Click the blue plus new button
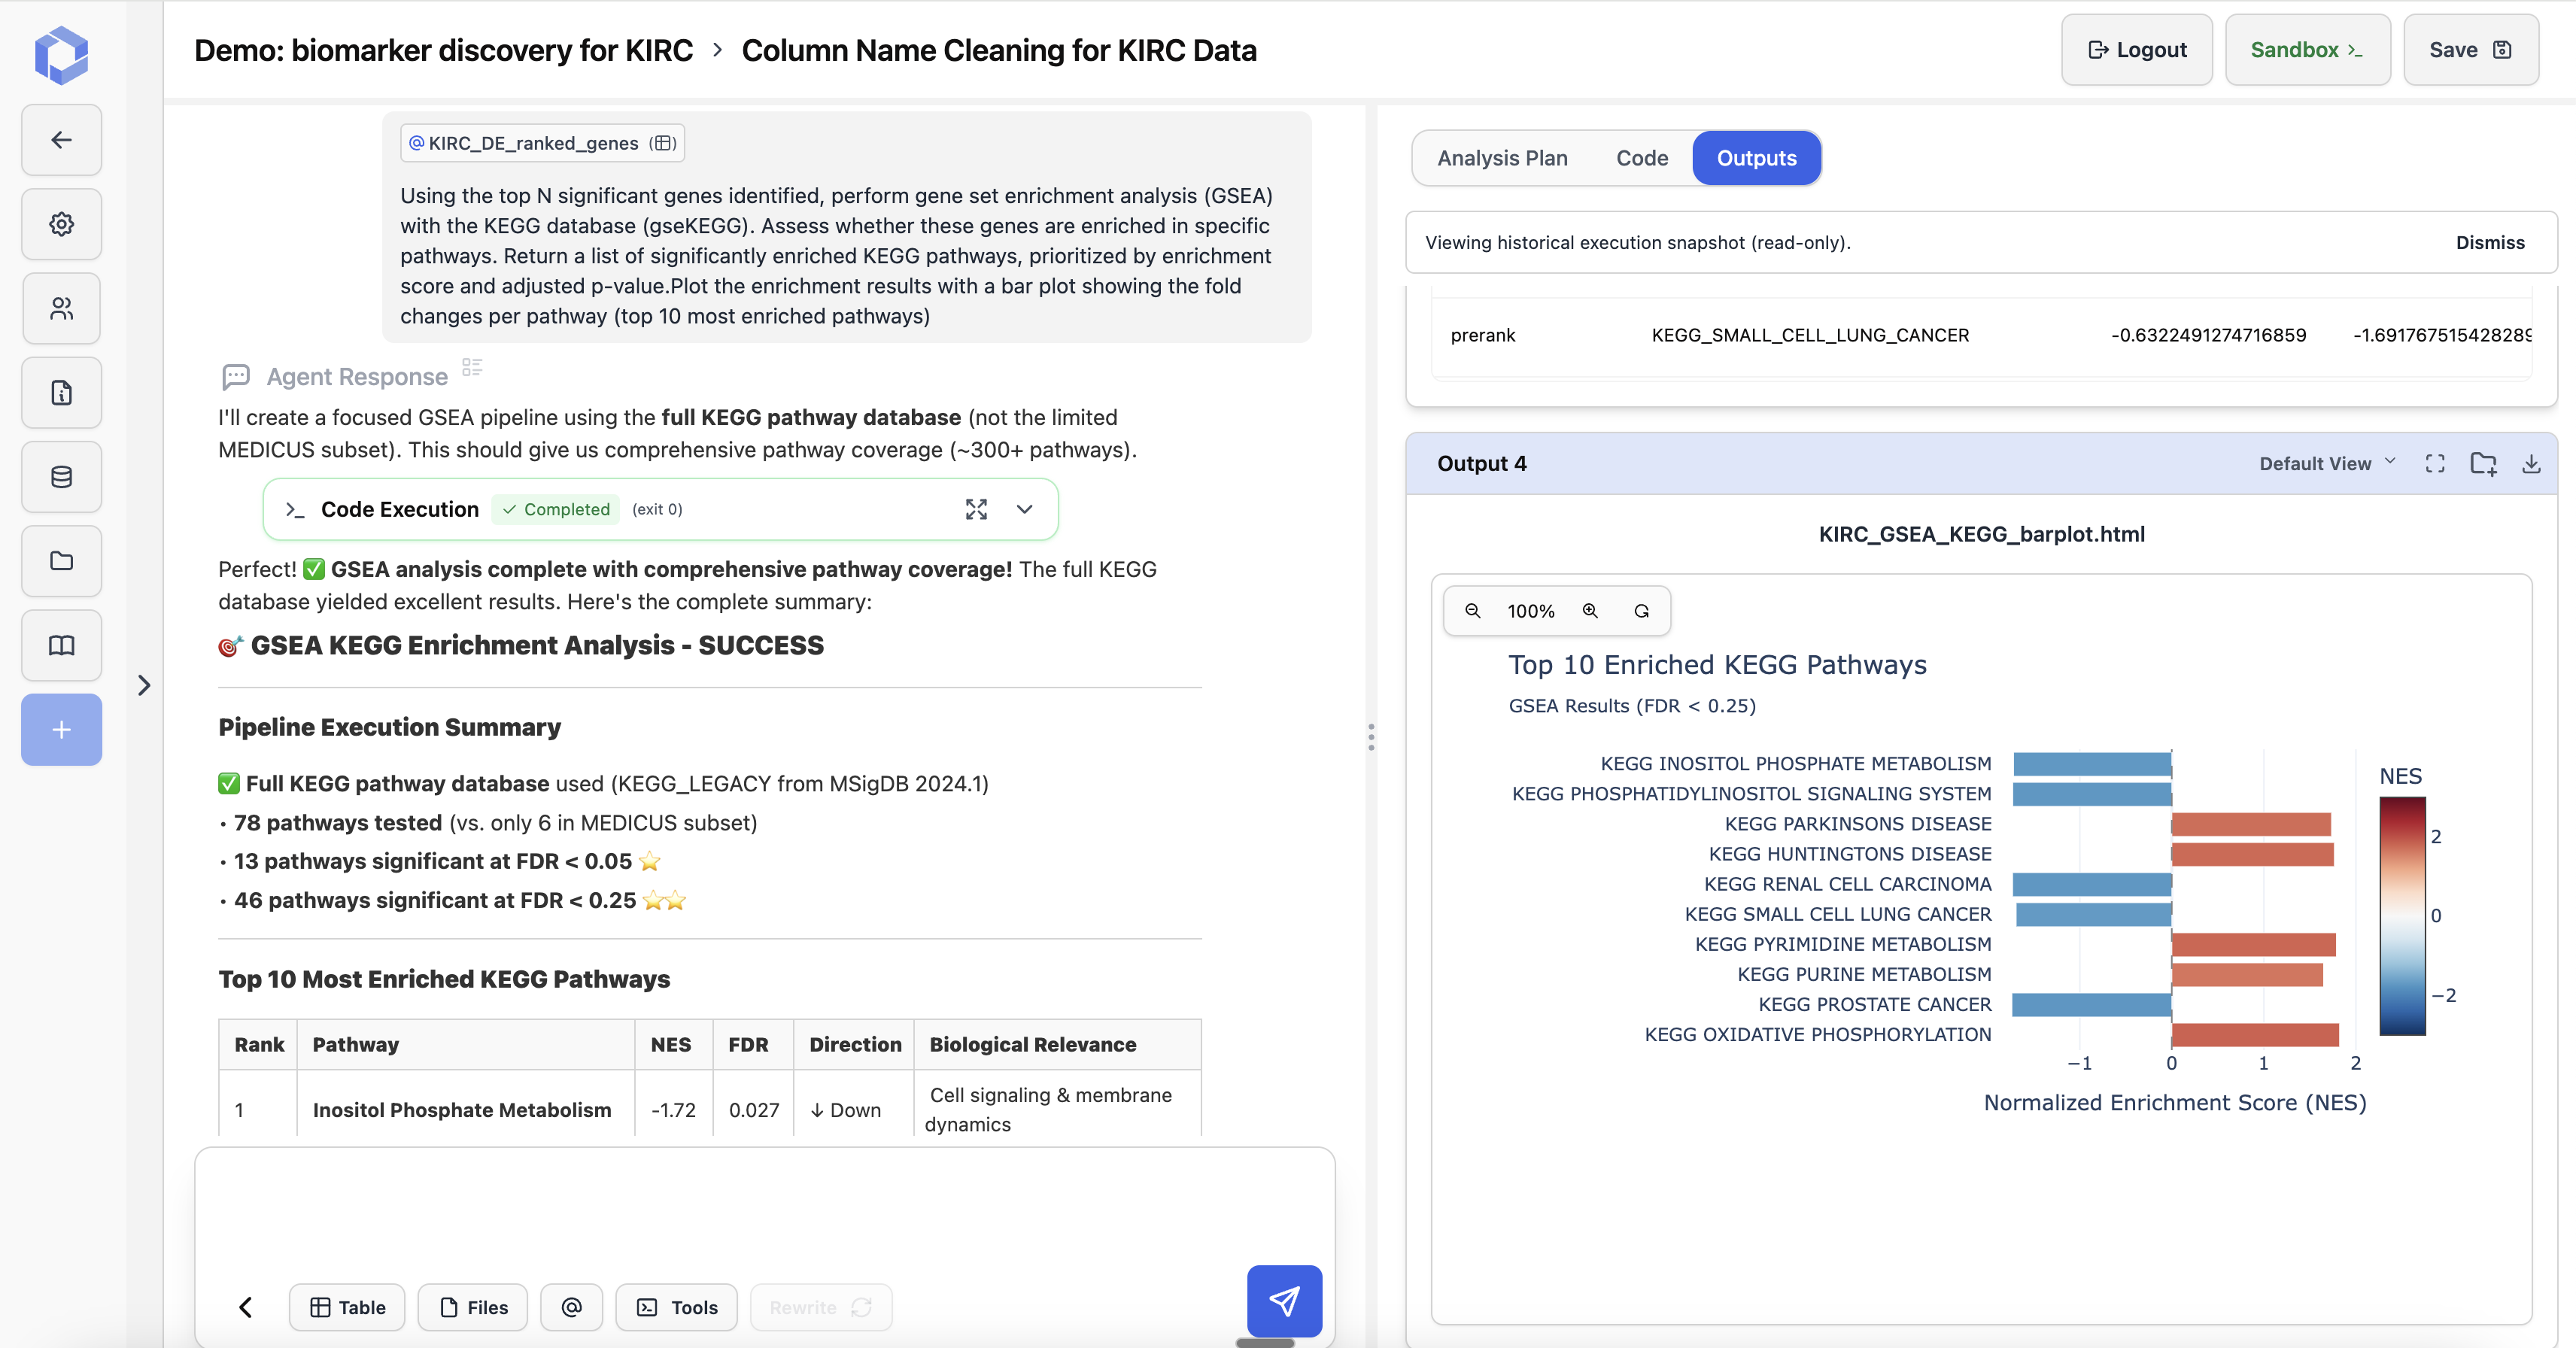This screenshot has width=2576, height=1348. point(61,730)
